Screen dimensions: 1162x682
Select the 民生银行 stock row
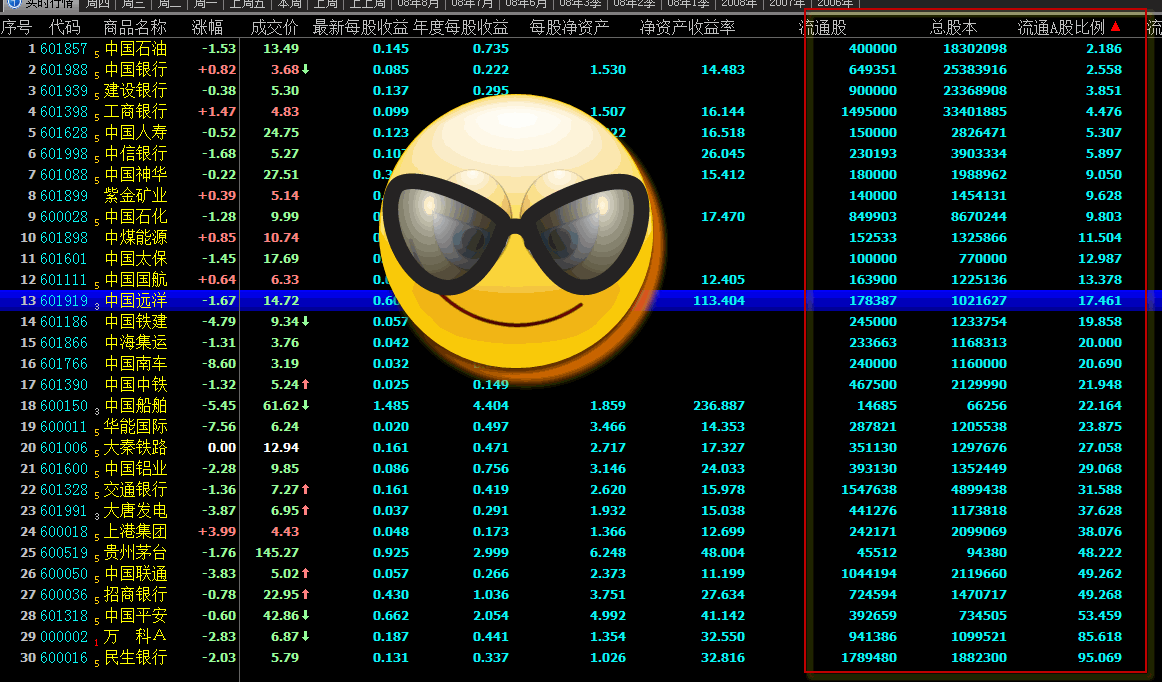coord(581,658)
